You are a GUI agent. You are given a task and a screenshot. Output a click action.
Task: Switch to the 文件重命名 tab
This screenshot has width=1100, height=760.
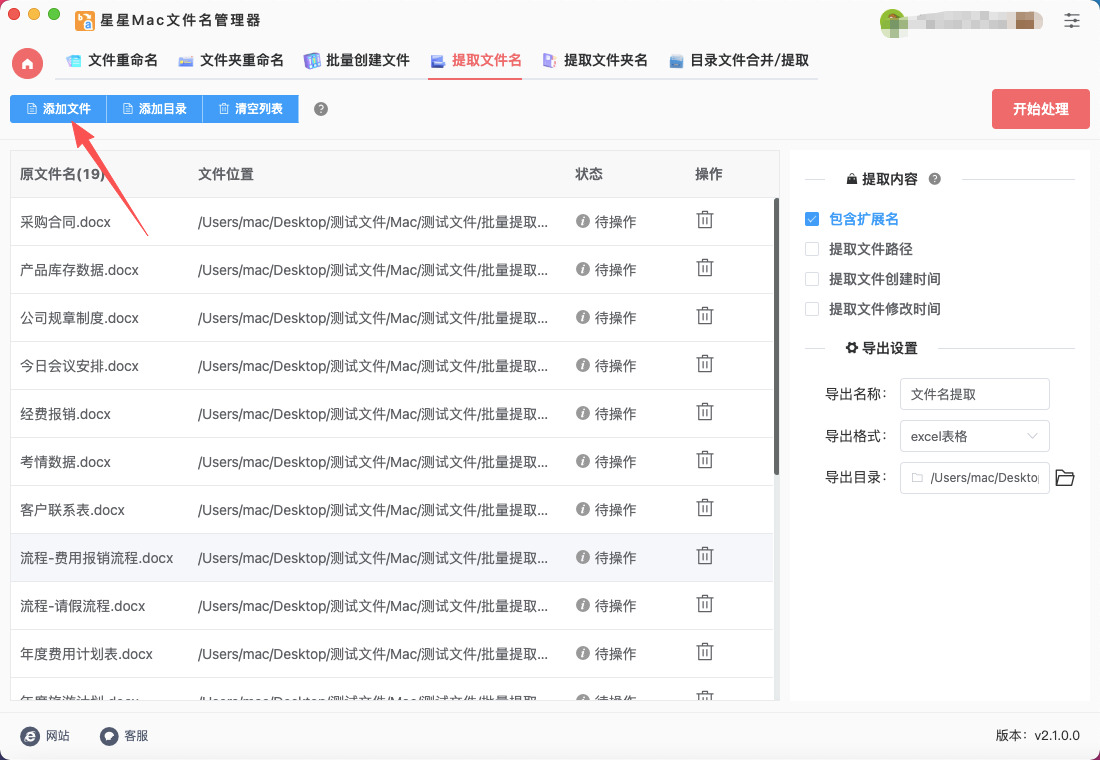click(112, 60)
